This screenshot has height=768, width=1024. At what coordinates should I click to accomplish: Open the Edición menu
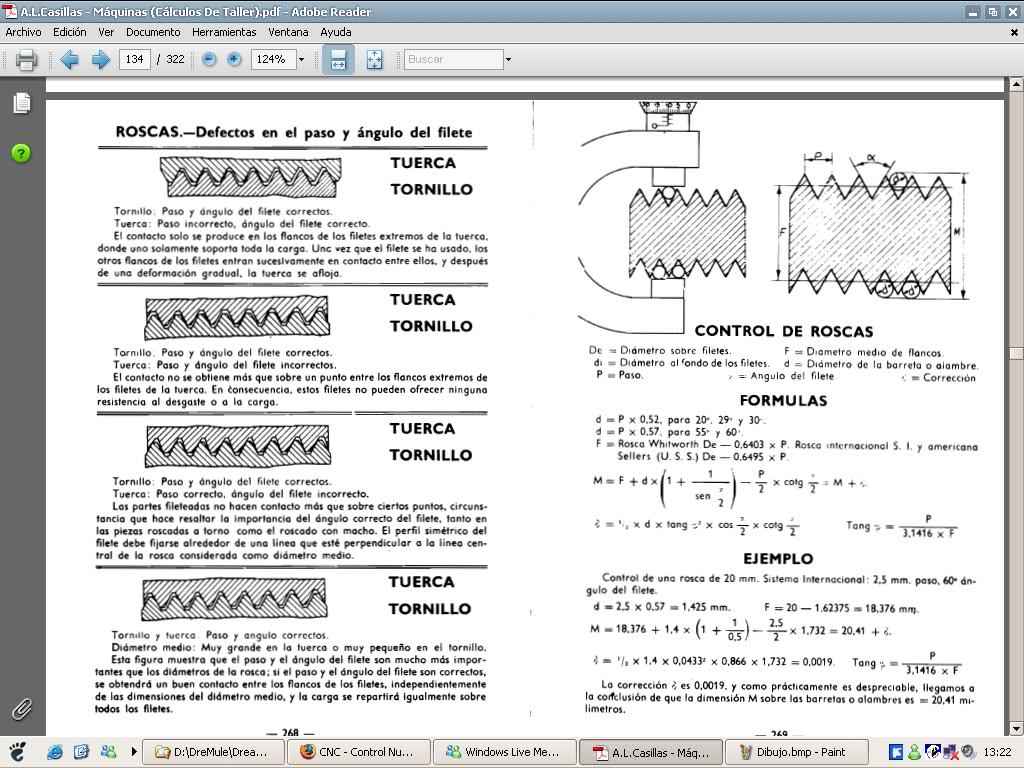point(69,32)
